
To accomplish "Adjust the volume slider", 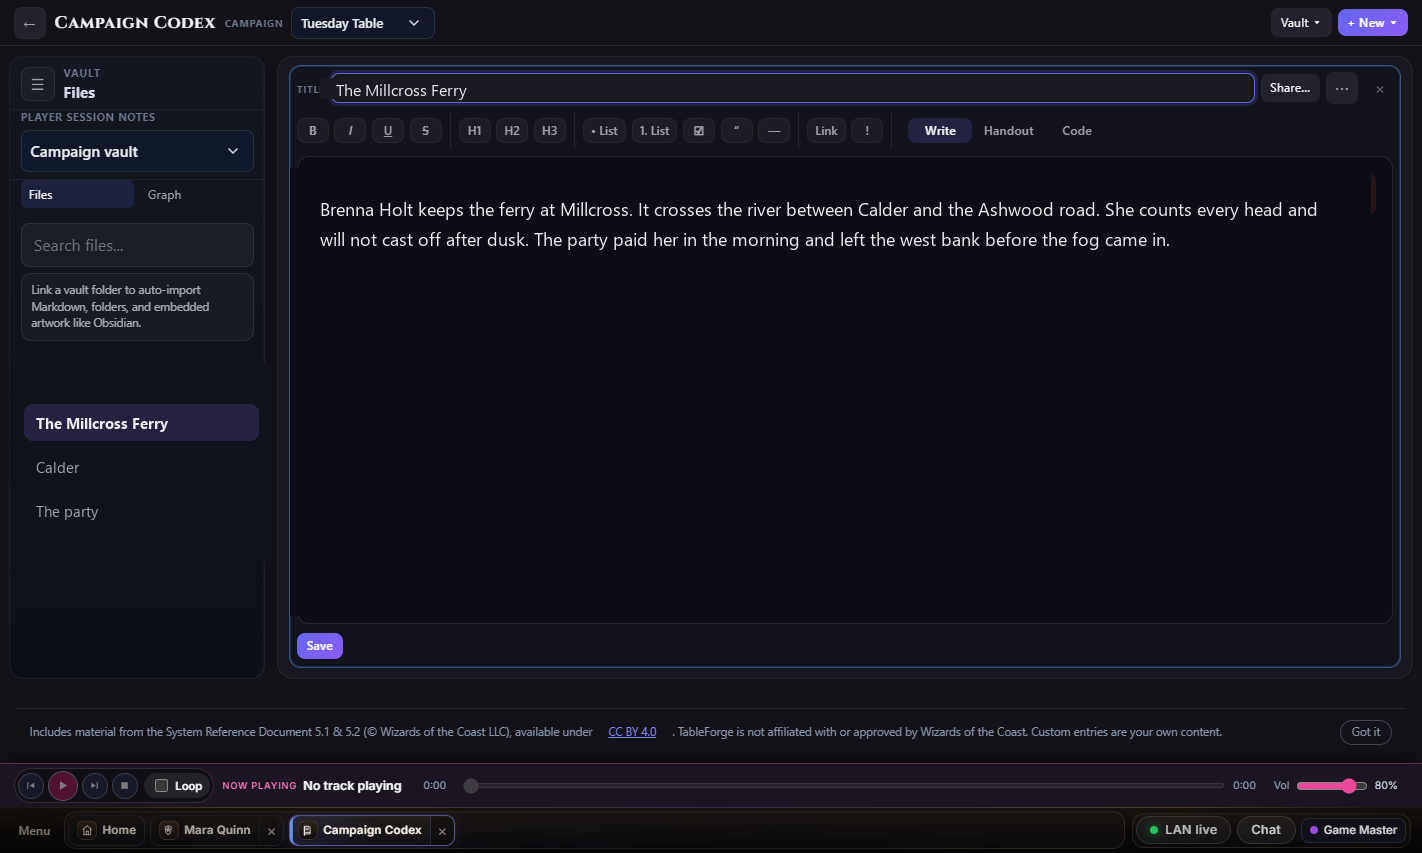I will [1332, 786].
